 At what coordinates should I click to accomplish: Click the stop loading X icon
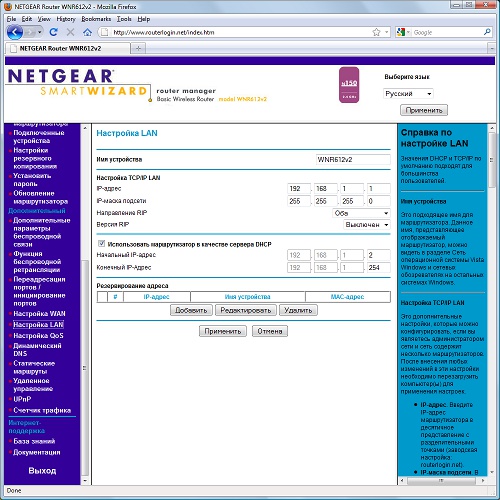coord(70,32)
